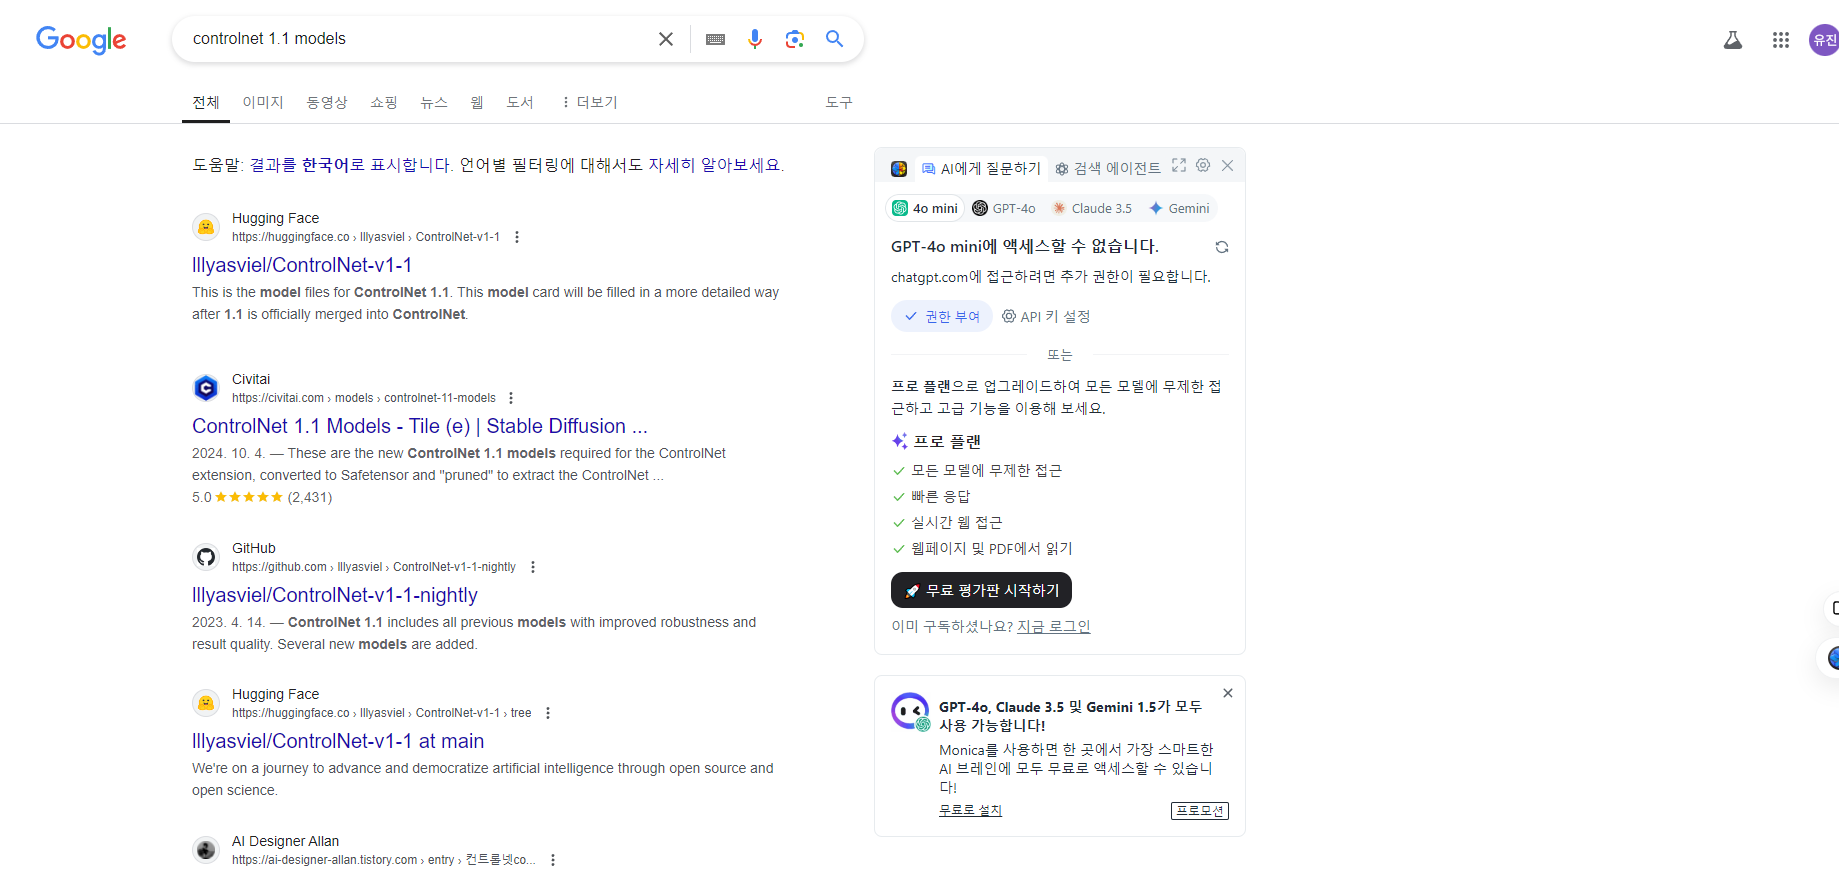Open lllyasviel/ControlNet-v1-1-nightly GitHub link
This screenshot has width=1839, height=870.
coord(335,595)
